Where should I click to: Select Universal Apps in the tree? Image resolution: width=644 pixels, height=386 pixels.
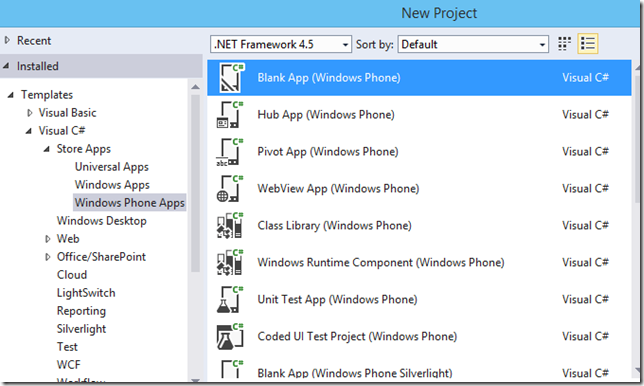112,167
